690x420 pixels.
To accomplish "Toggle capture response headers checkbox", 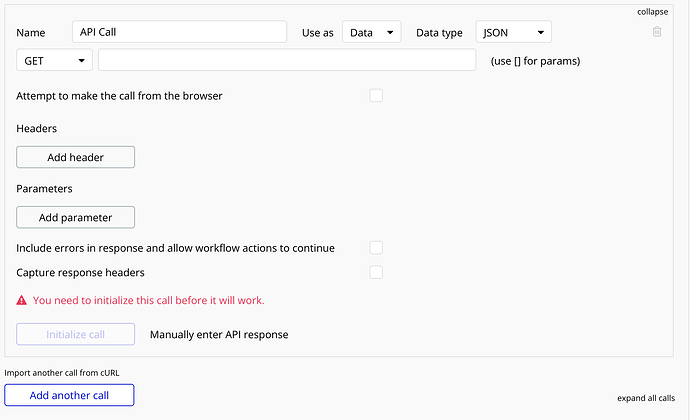I will [x=376, y=272].
